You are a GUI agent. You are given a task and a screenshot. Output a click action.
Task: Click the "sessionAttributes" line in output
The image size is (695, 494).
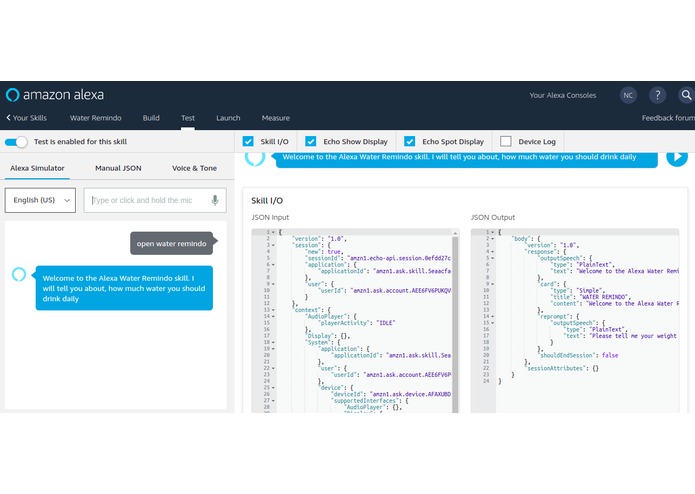pos(562,368)
